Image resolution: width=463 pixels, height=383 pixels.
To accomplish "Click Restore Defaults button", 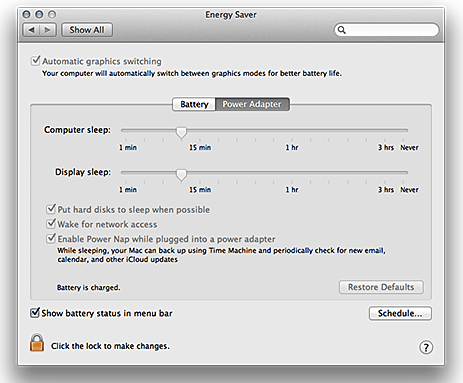I will coord(381,287).
